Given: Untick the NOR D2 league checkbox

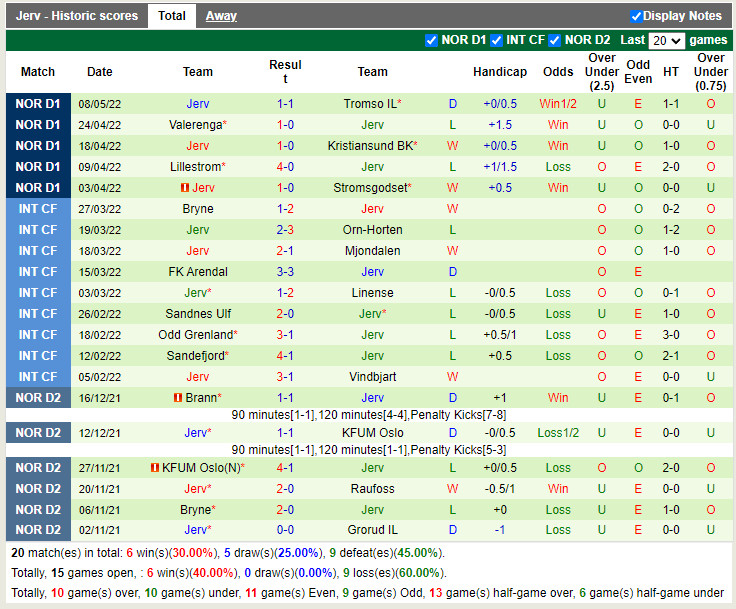Looking at the screenshot, I should [x=555, y=40].
